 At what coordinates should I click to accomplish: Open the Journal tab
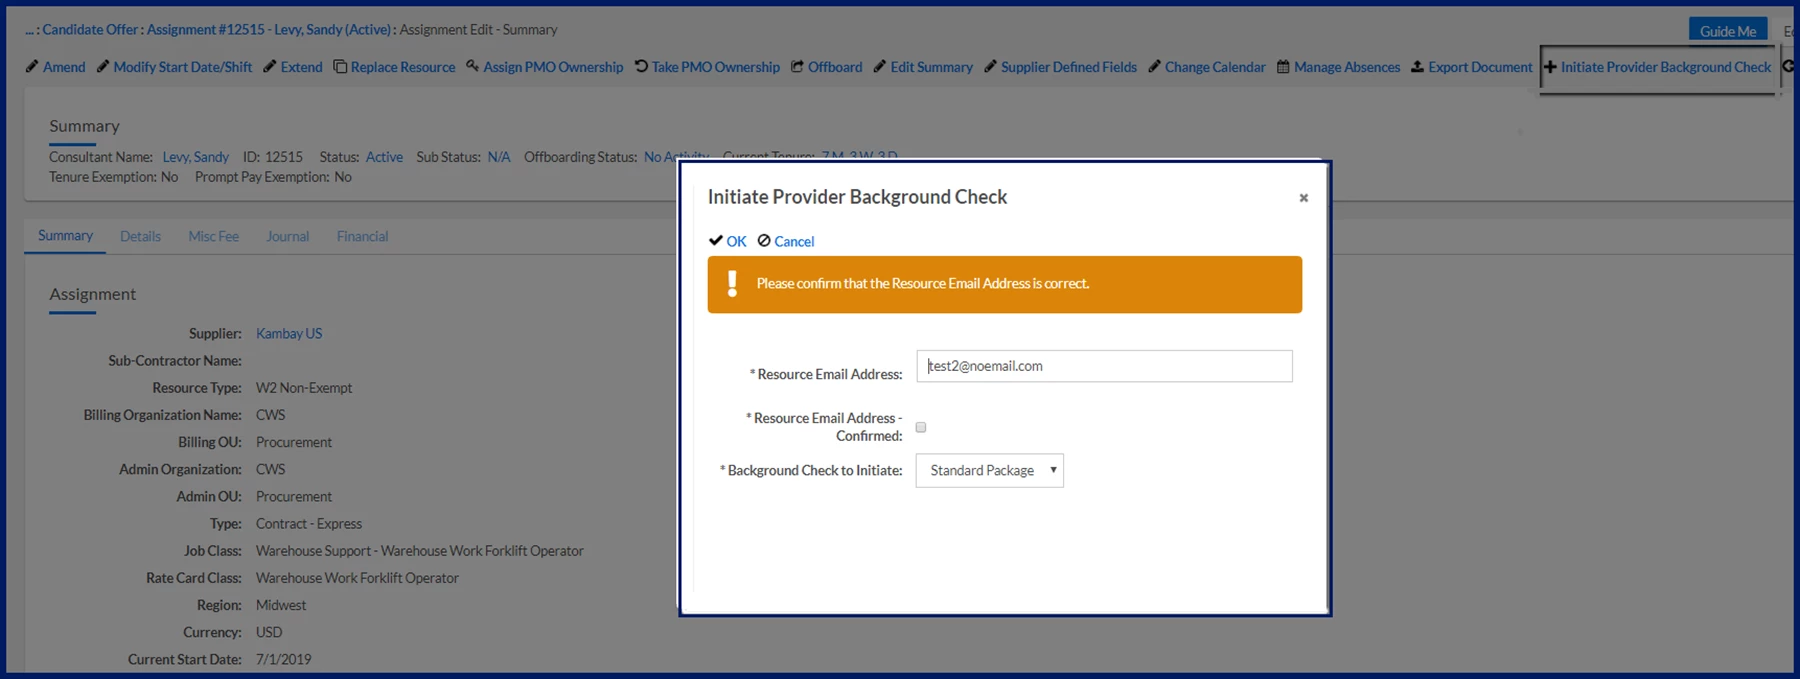(x=287, y=237)
